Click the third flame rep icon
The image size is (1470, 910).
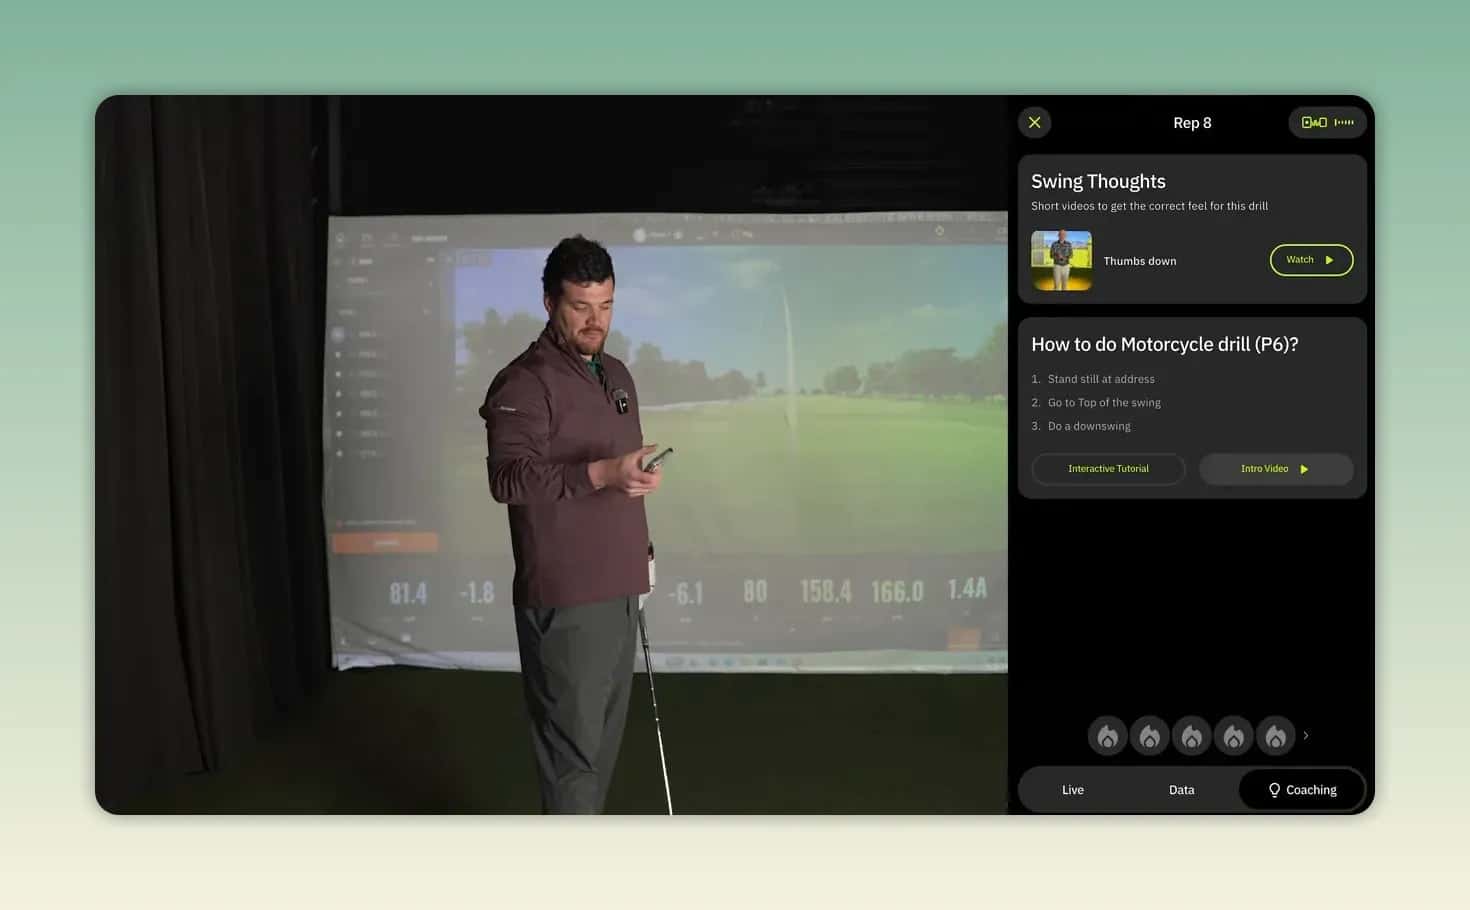point(1192,736)
